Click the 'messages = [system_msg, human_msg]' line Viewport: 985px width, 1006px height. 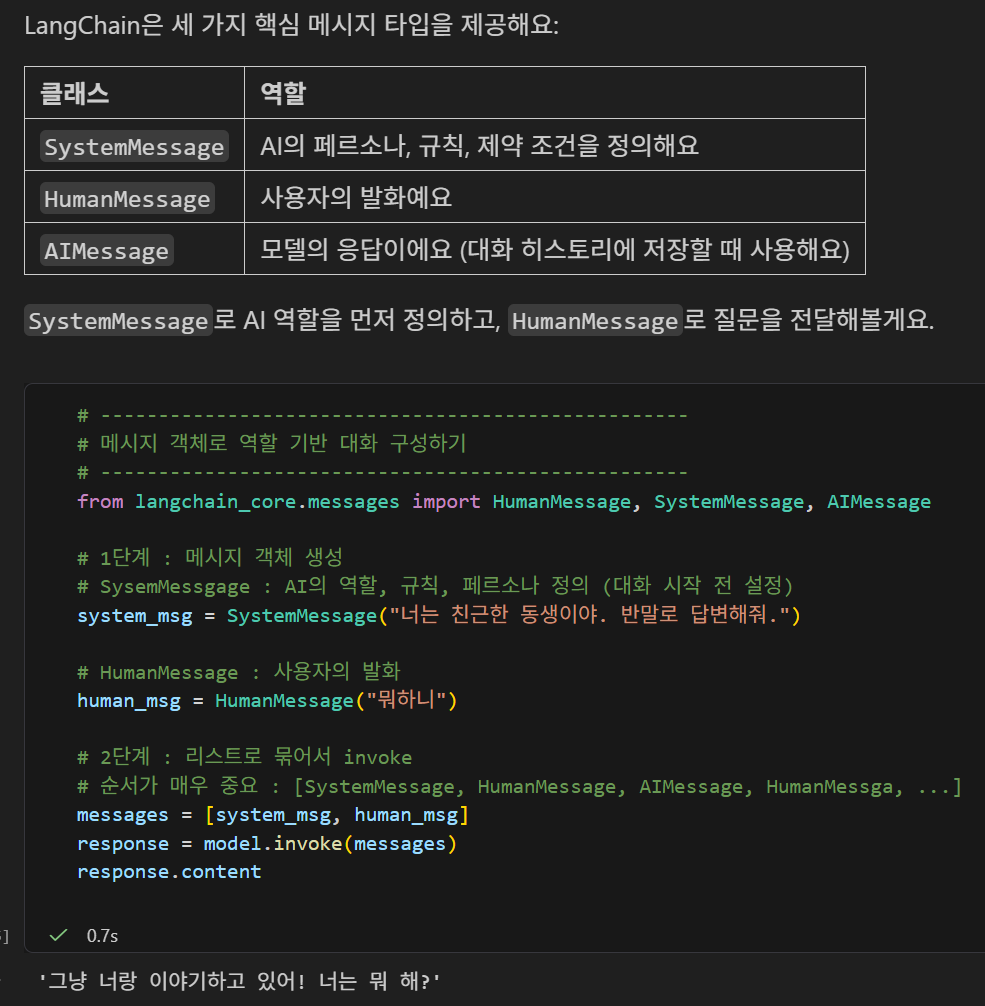coord(273,815)
